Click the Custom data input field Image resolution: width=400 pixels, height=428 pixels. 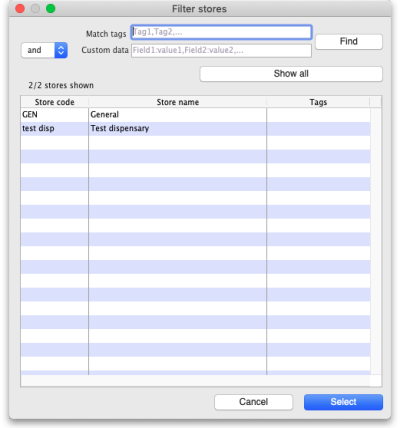[221, 51]
